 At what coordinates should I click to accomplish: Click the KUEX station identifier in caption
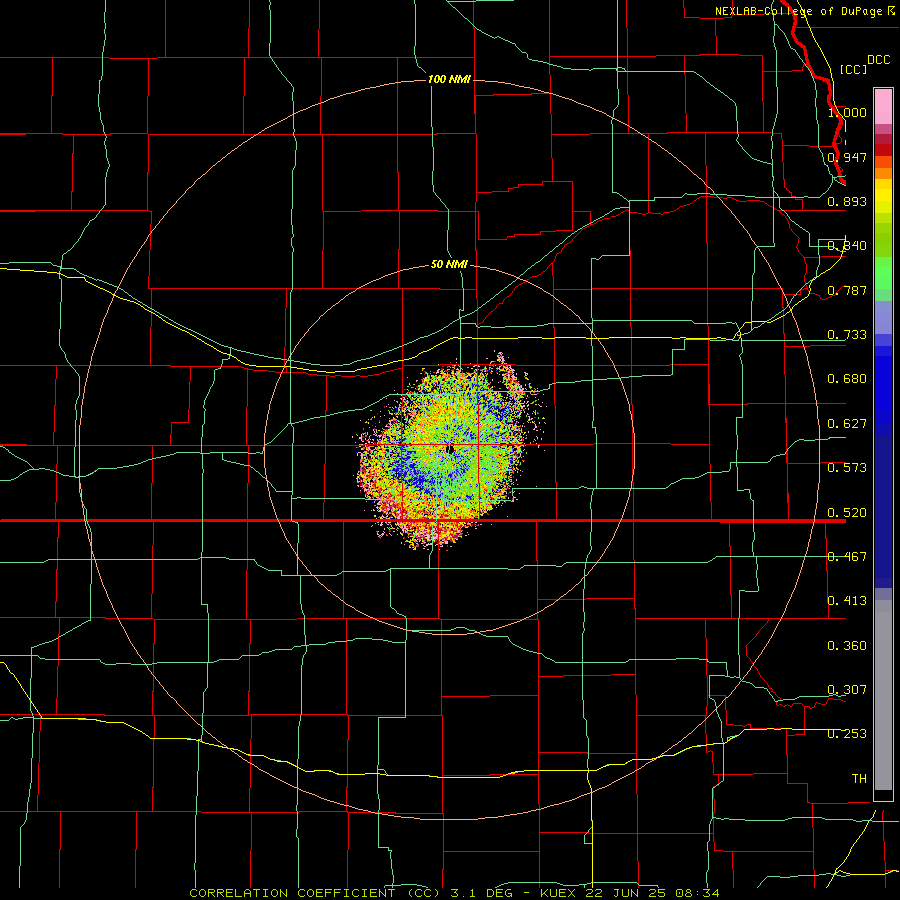[560, 893]
